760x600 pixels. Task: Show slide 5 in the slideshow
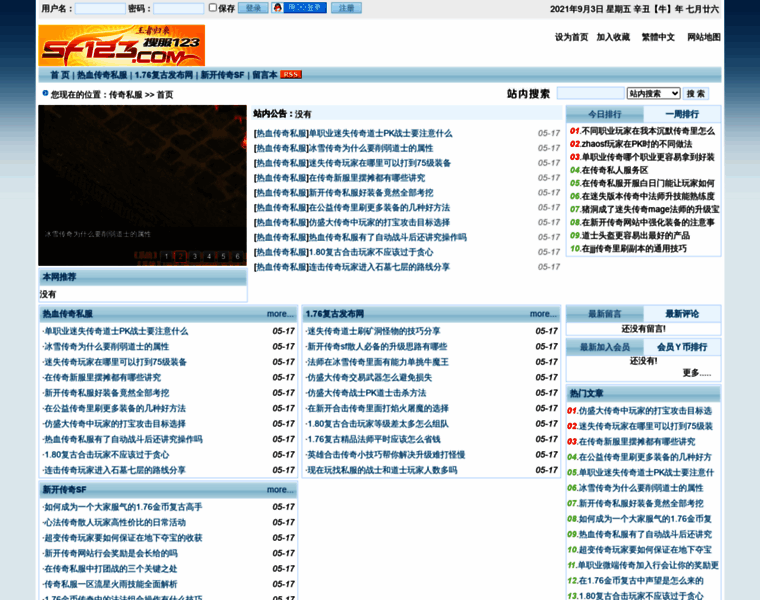(x=223, y=256)
